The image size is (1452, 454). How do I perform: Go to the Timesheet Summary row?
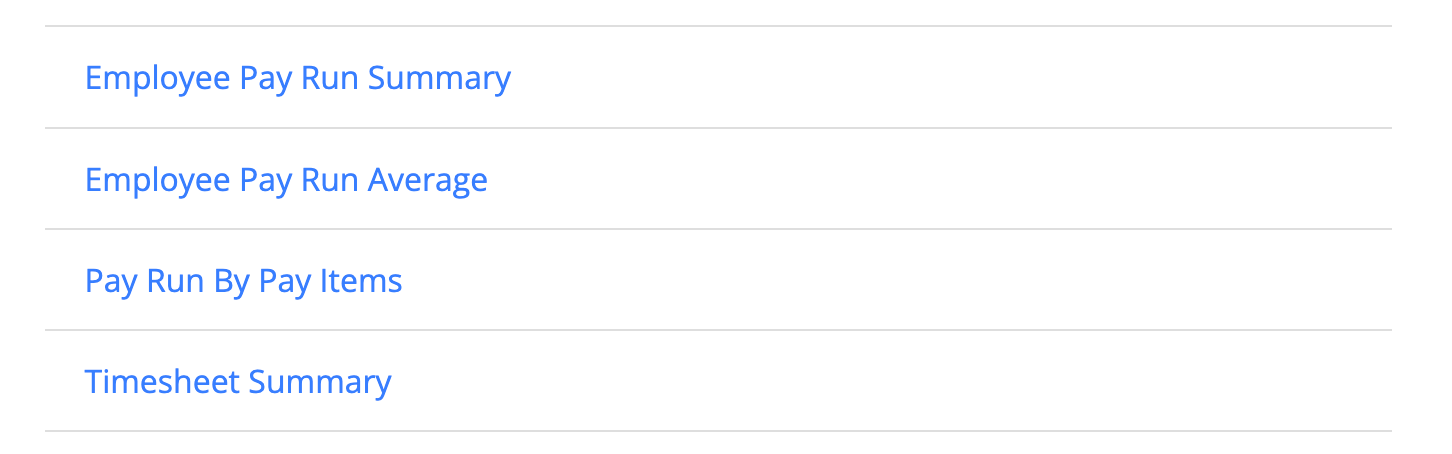pos(237,382)
